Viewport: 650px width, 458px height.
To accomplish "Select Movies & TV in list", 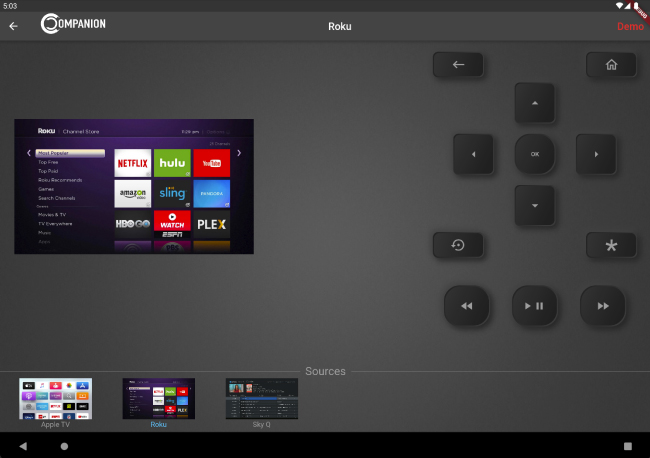I will coord(52,215).
